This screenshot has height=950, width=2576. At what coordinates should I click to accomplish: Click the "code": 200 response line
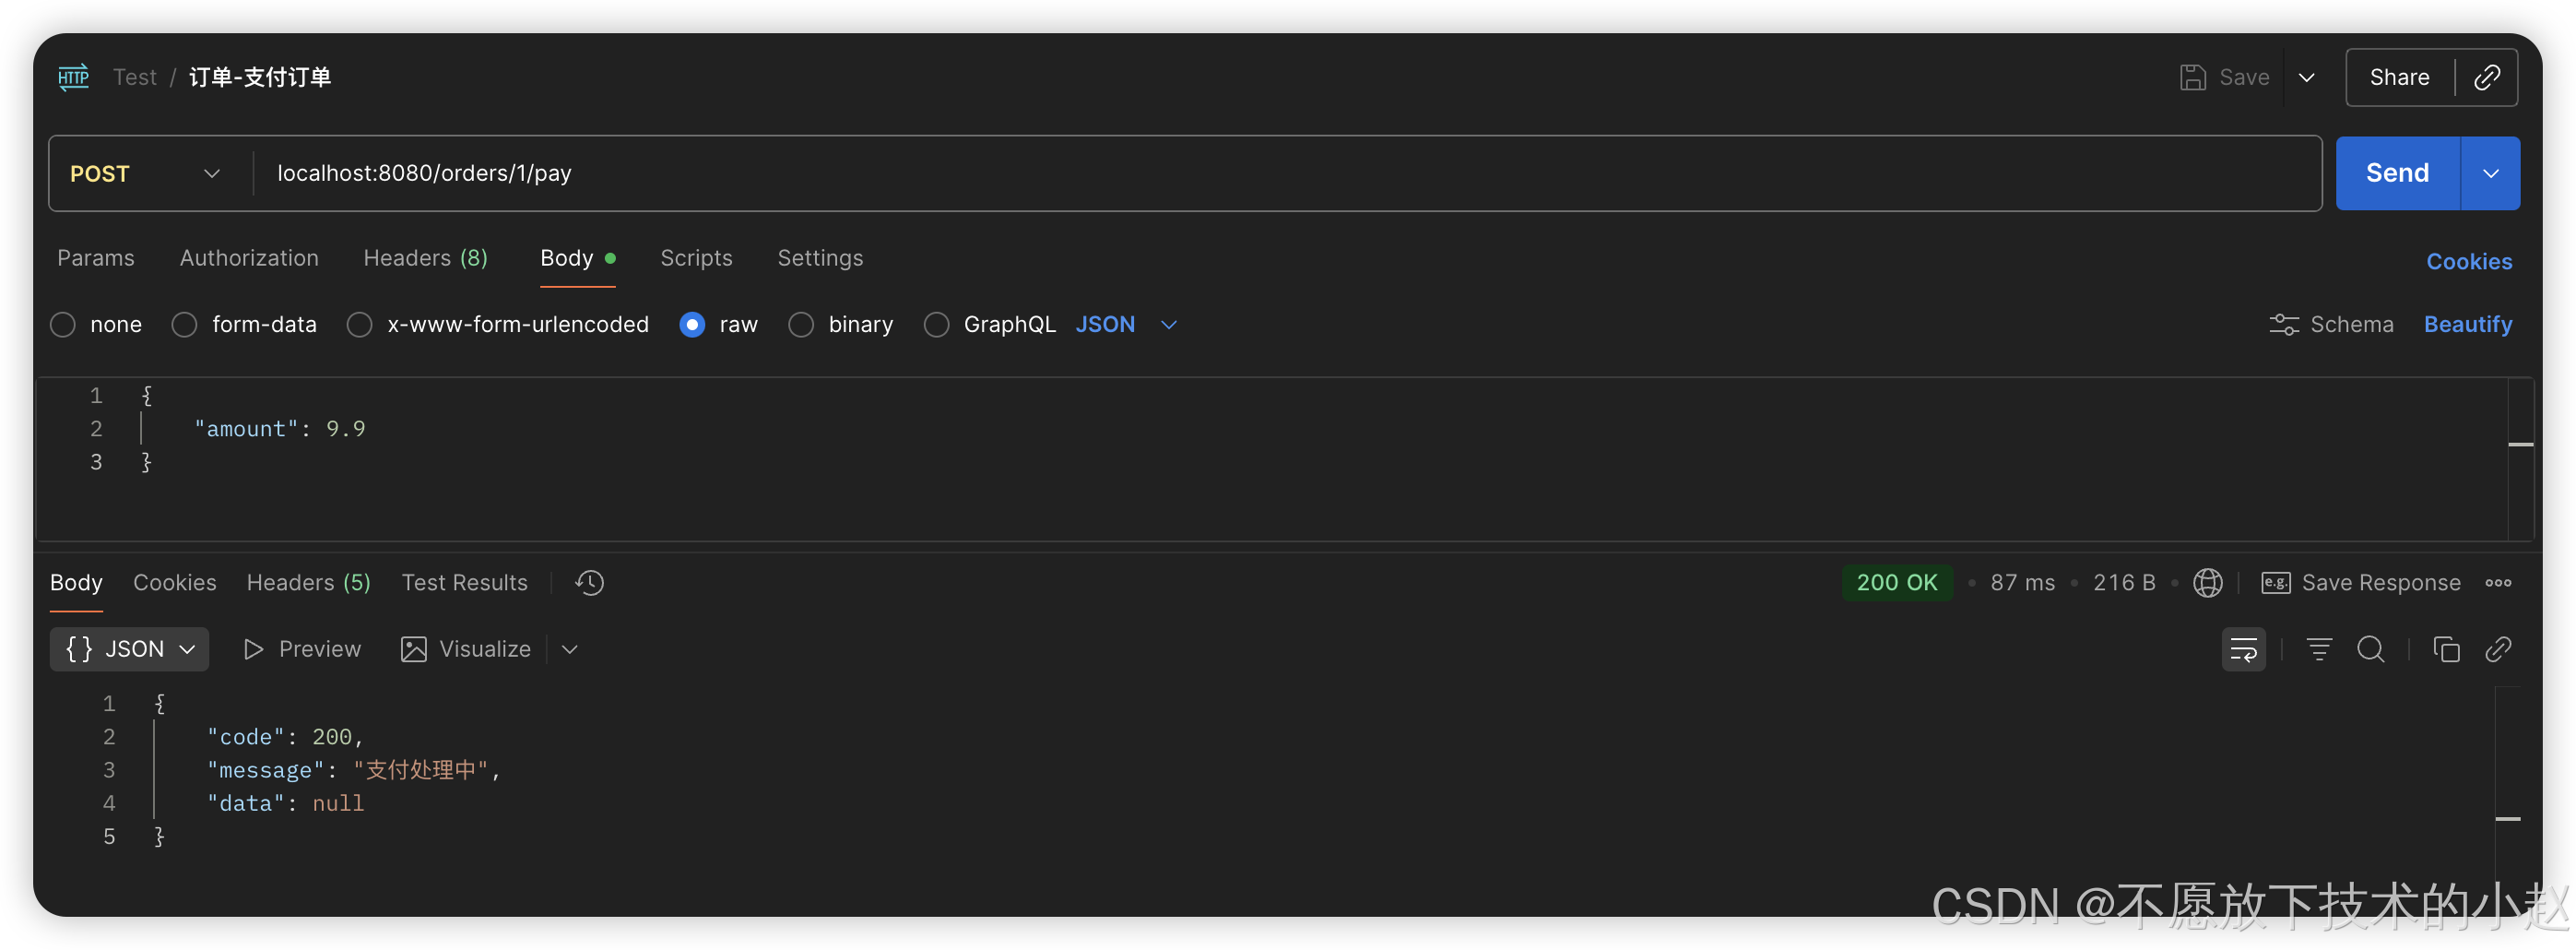(x=285, y=737)
